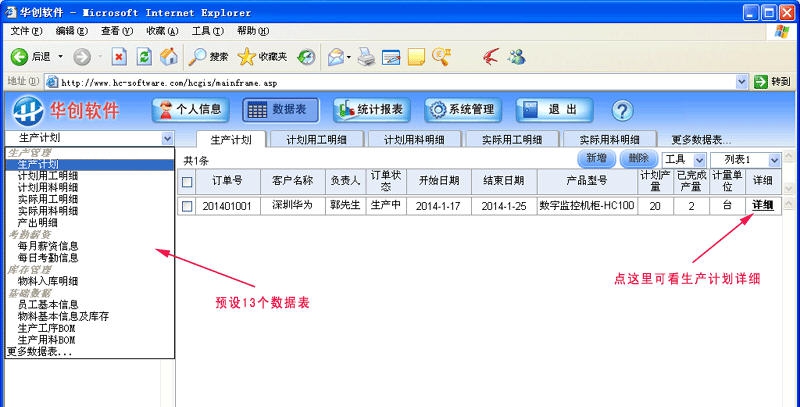This screenshot has width=800, height=407.
Task: Open the Mail envelope icon
Action: coord(336,57)
